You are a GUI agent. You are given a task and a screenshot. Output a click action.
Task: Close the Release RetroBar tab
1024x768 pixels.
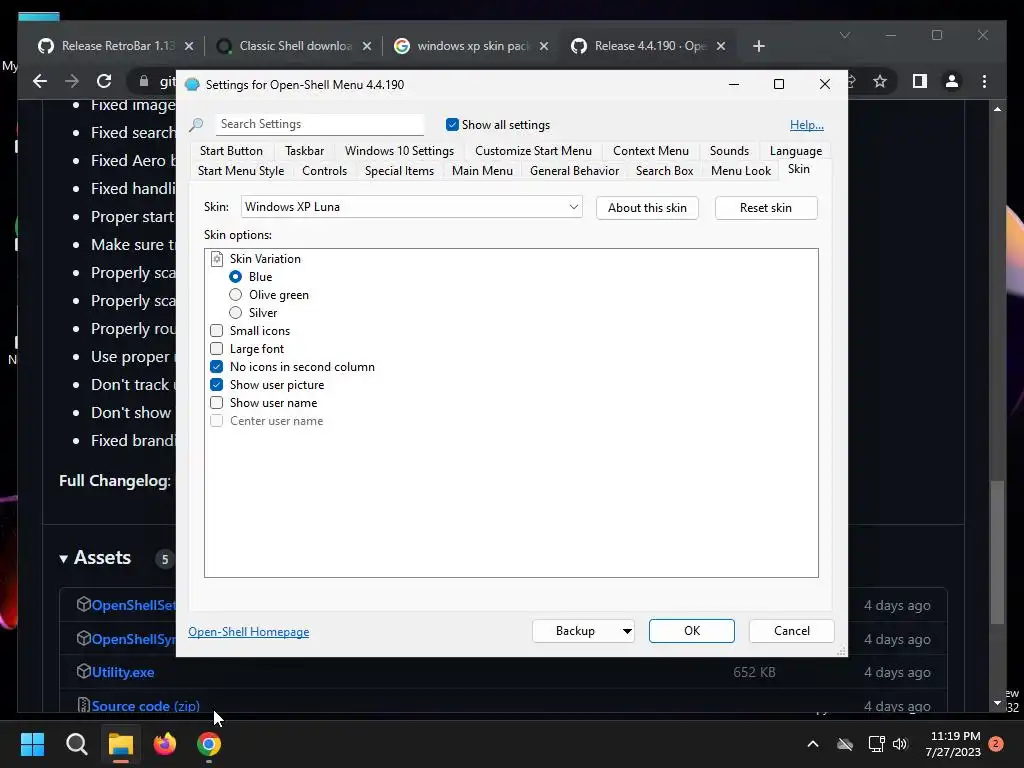pos(189,46)
